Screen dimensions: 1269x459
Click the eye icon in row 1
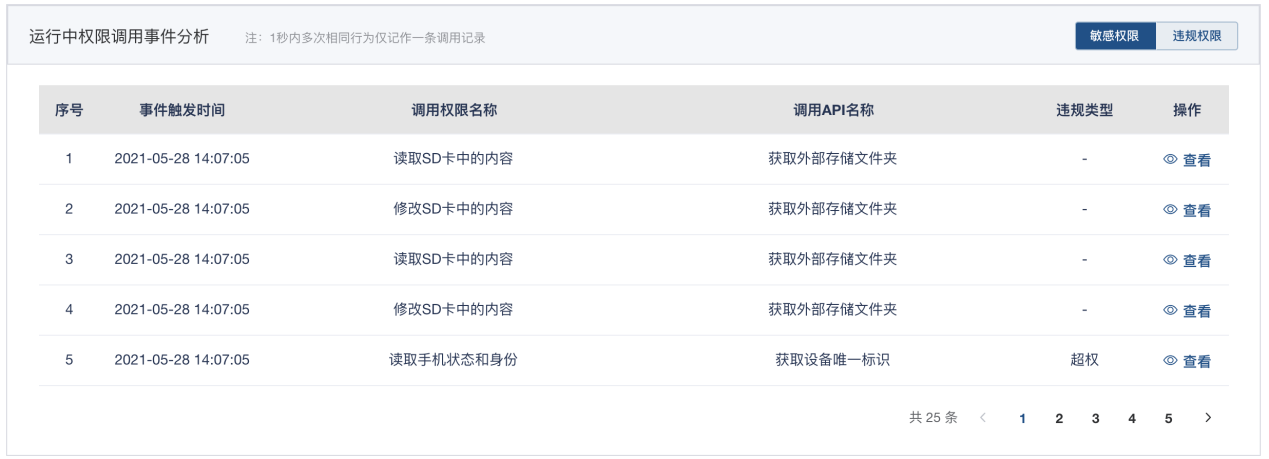tap(1170, 159)
